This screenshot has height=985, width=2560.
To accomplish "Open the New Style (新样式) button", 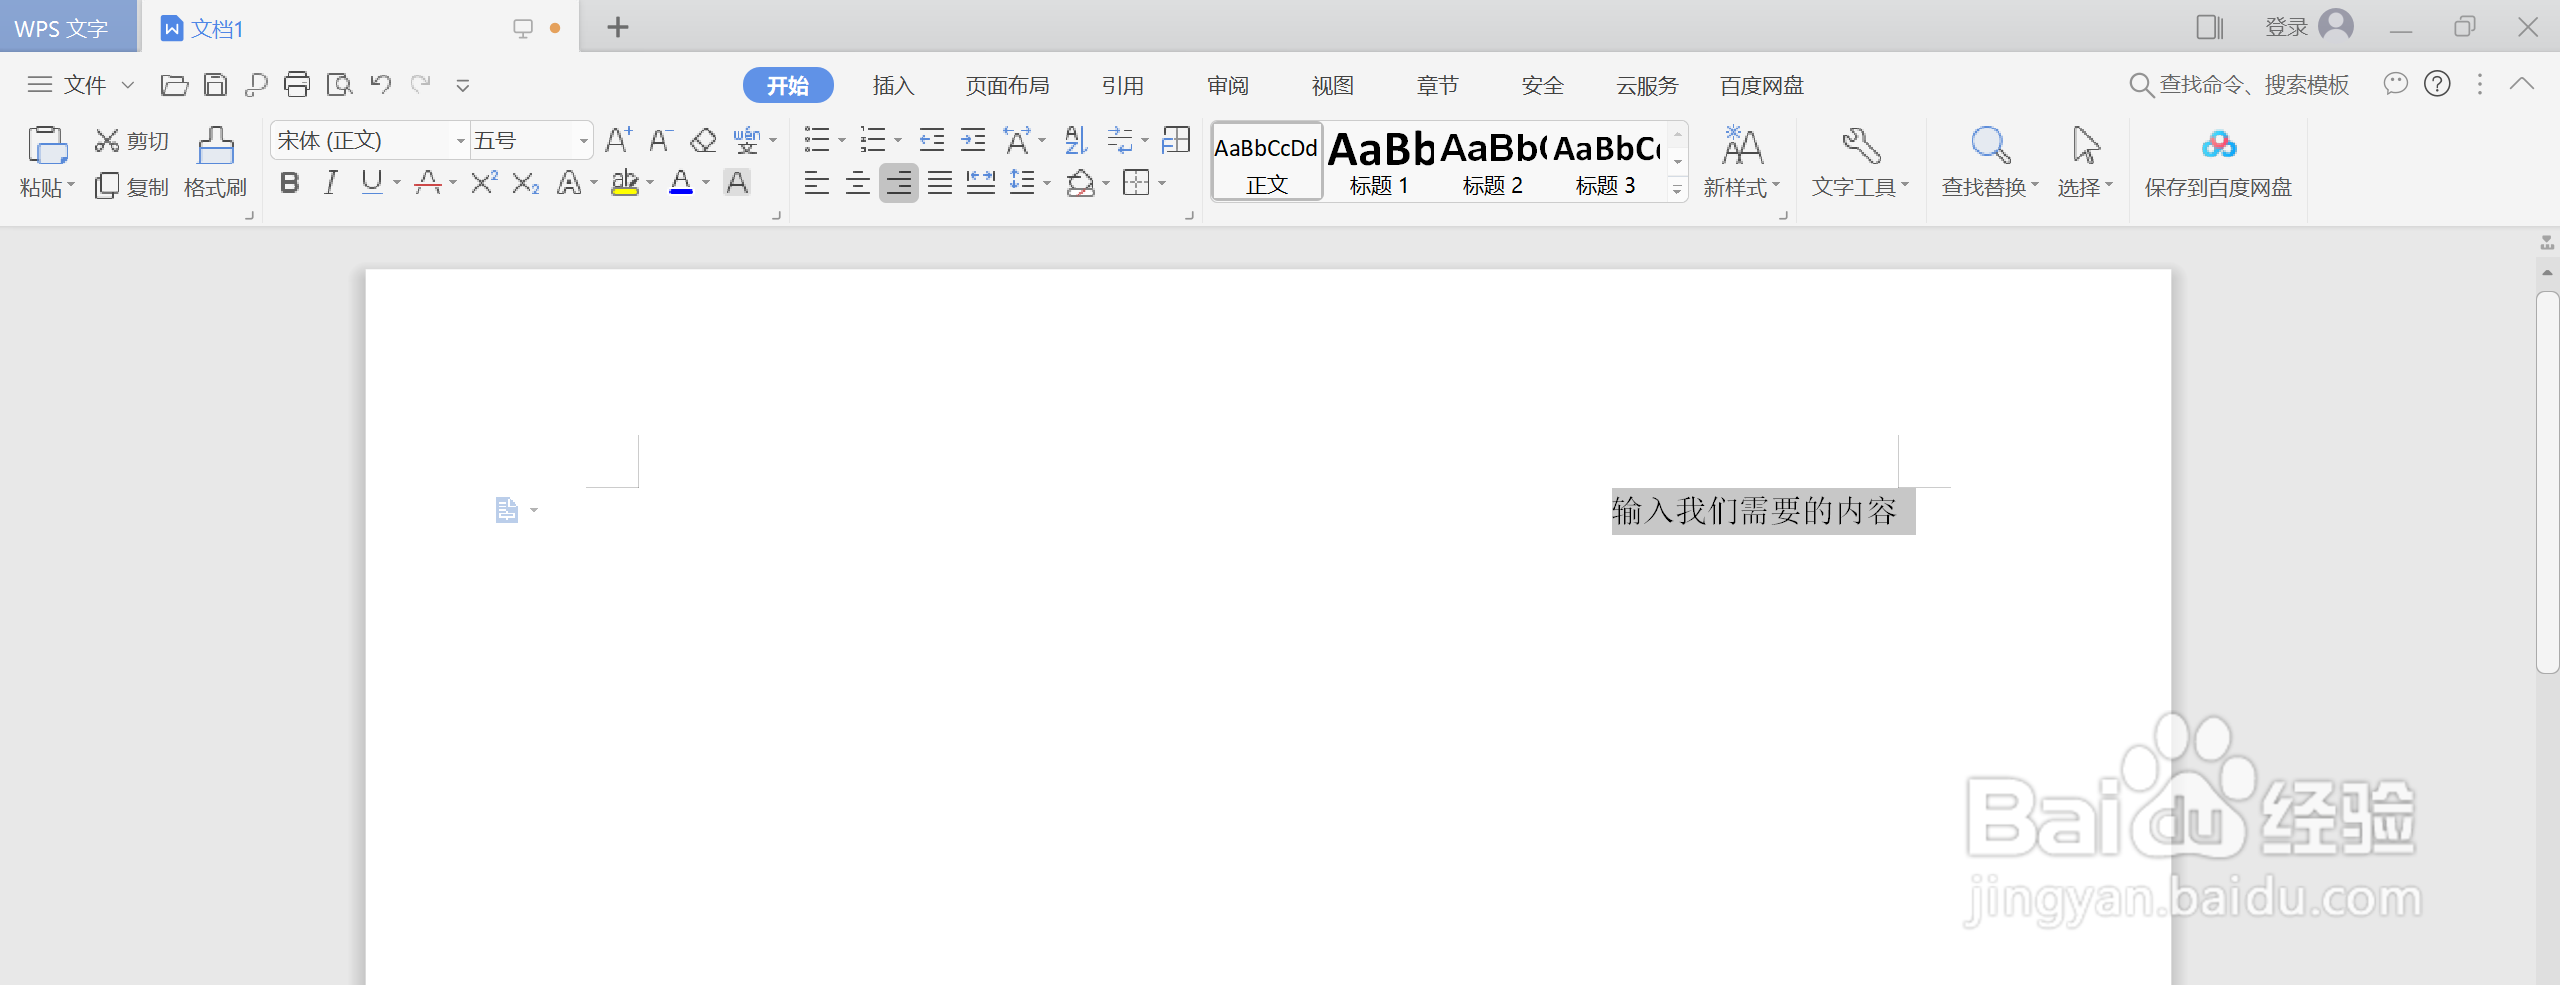I will pyautogui.click(x=1741, y=162).
